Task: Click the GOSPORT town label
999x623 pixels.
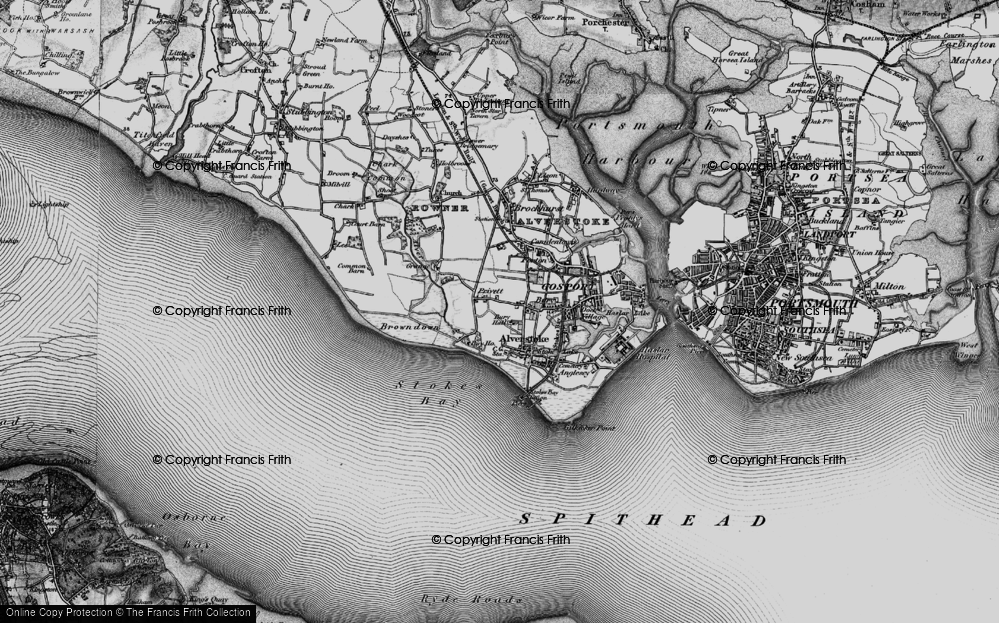Action: [x=564, y=287]
